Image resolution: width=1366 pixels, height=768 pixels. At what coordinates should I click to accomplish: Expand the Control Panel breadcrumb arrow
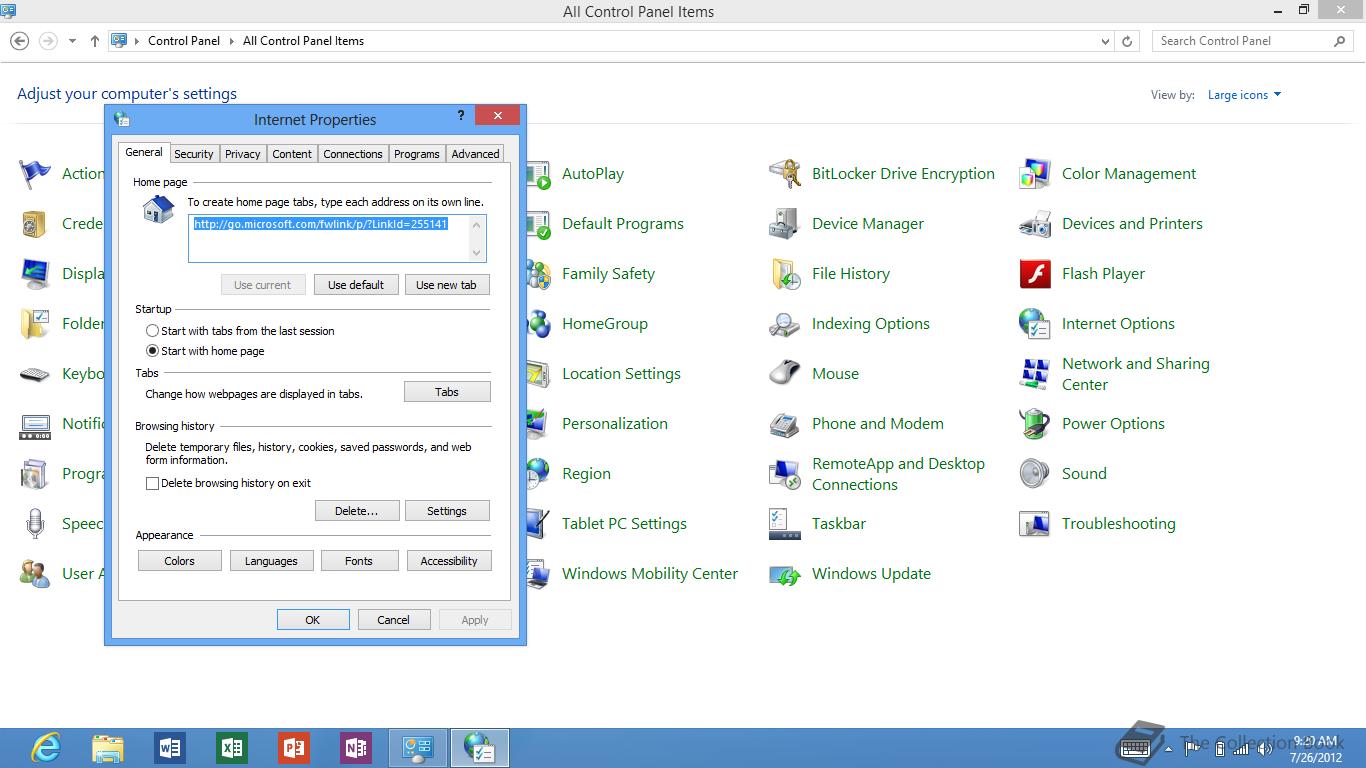click(x=231, y=41)
